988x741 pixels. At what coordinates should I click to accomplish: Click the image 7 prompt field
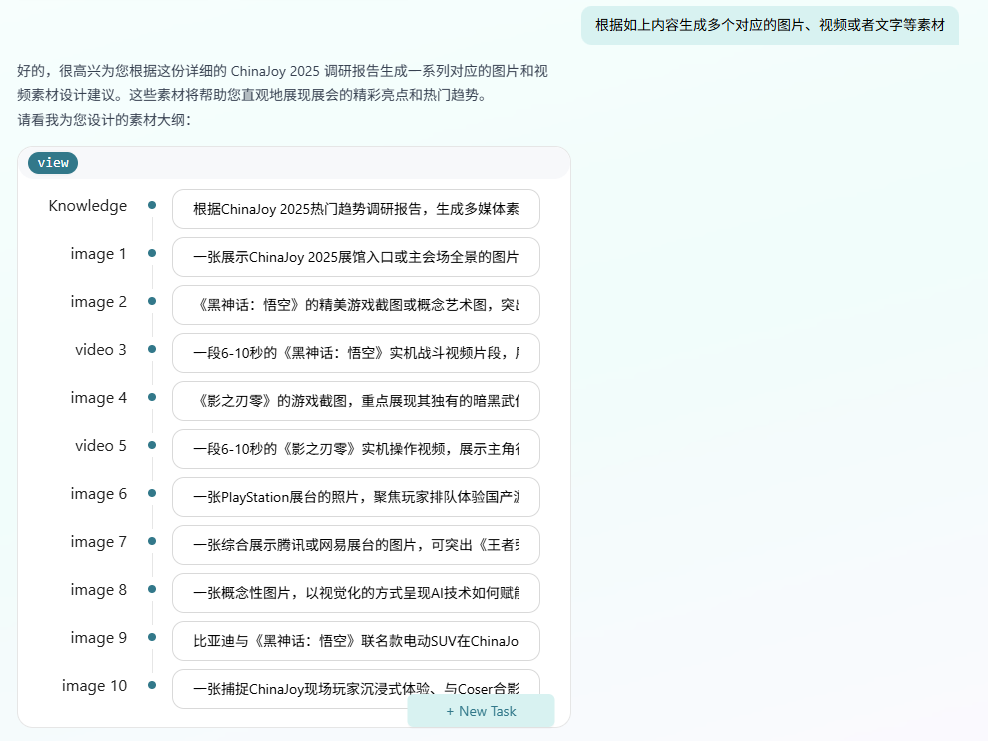(x=356, y=545)
